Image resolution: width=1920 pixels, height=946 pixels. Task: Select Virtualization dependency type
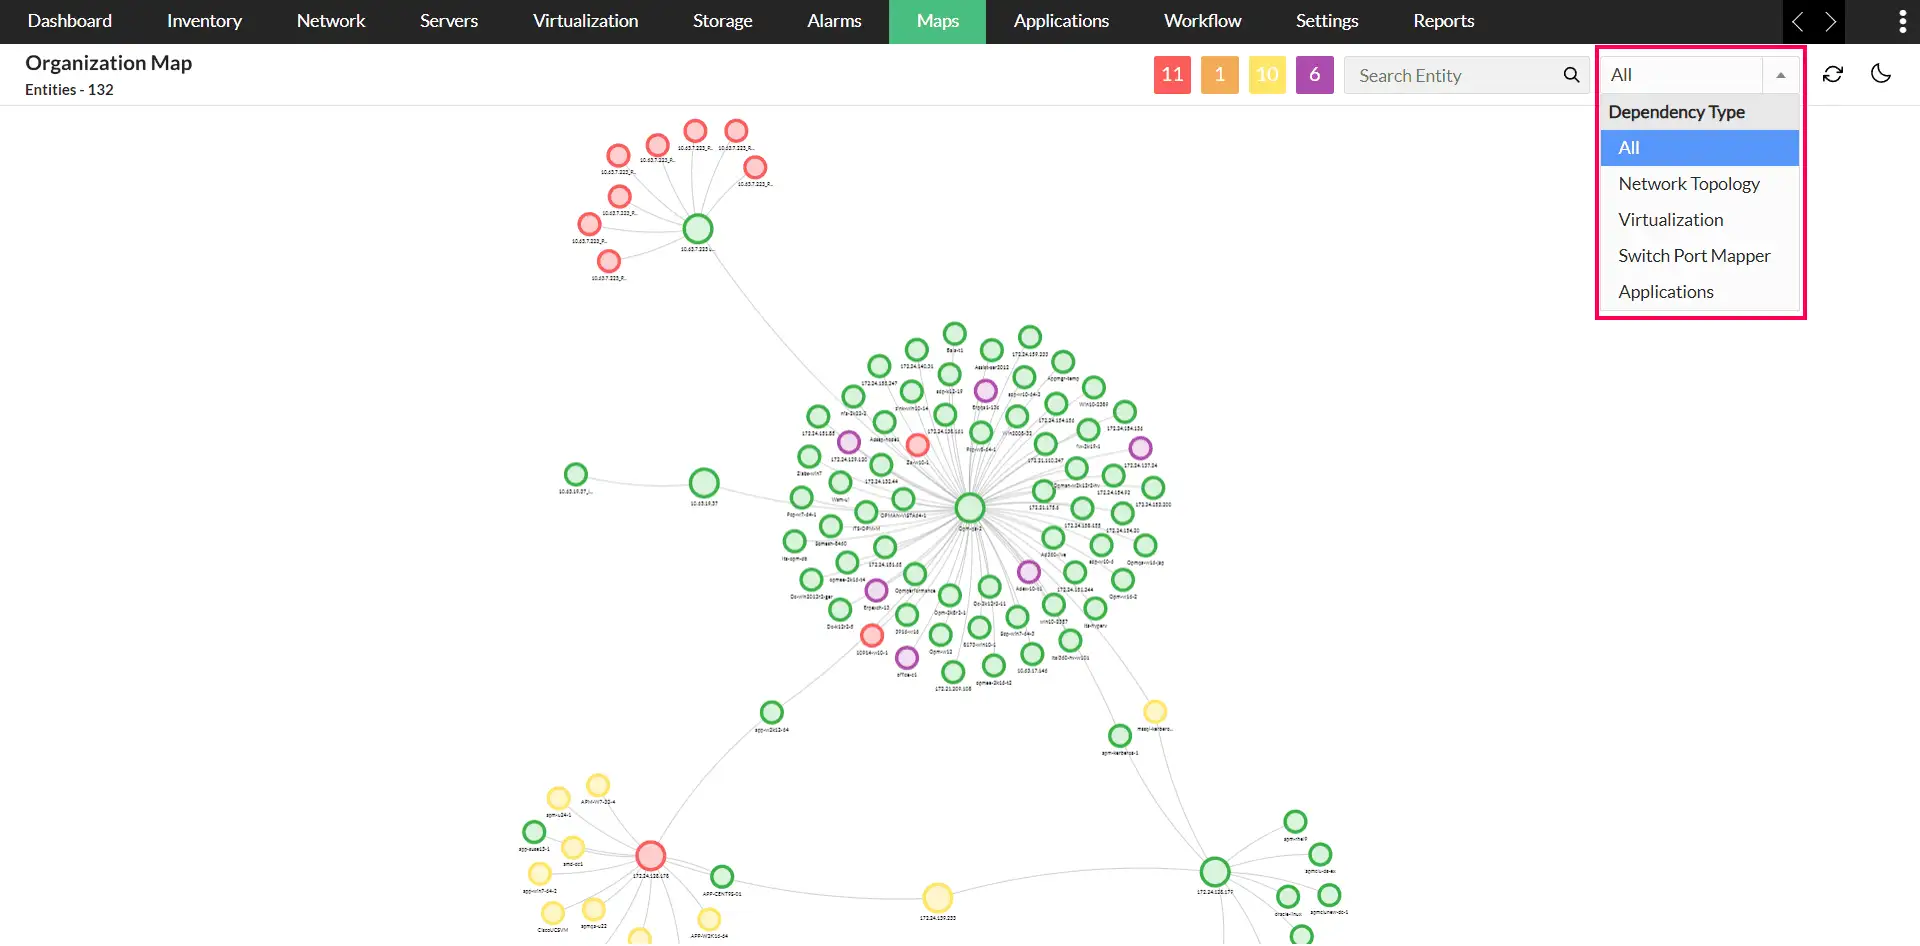[1670, 219]
